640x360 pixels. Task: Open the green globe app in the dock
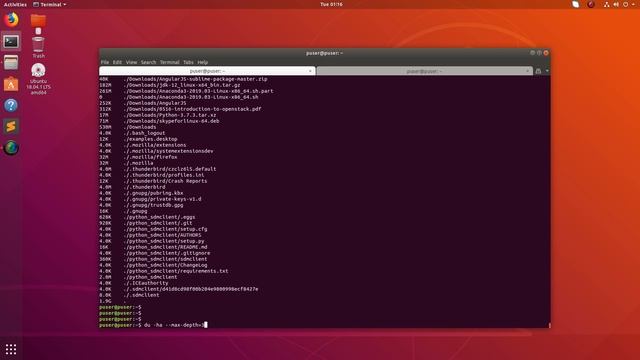pos(11,148)
